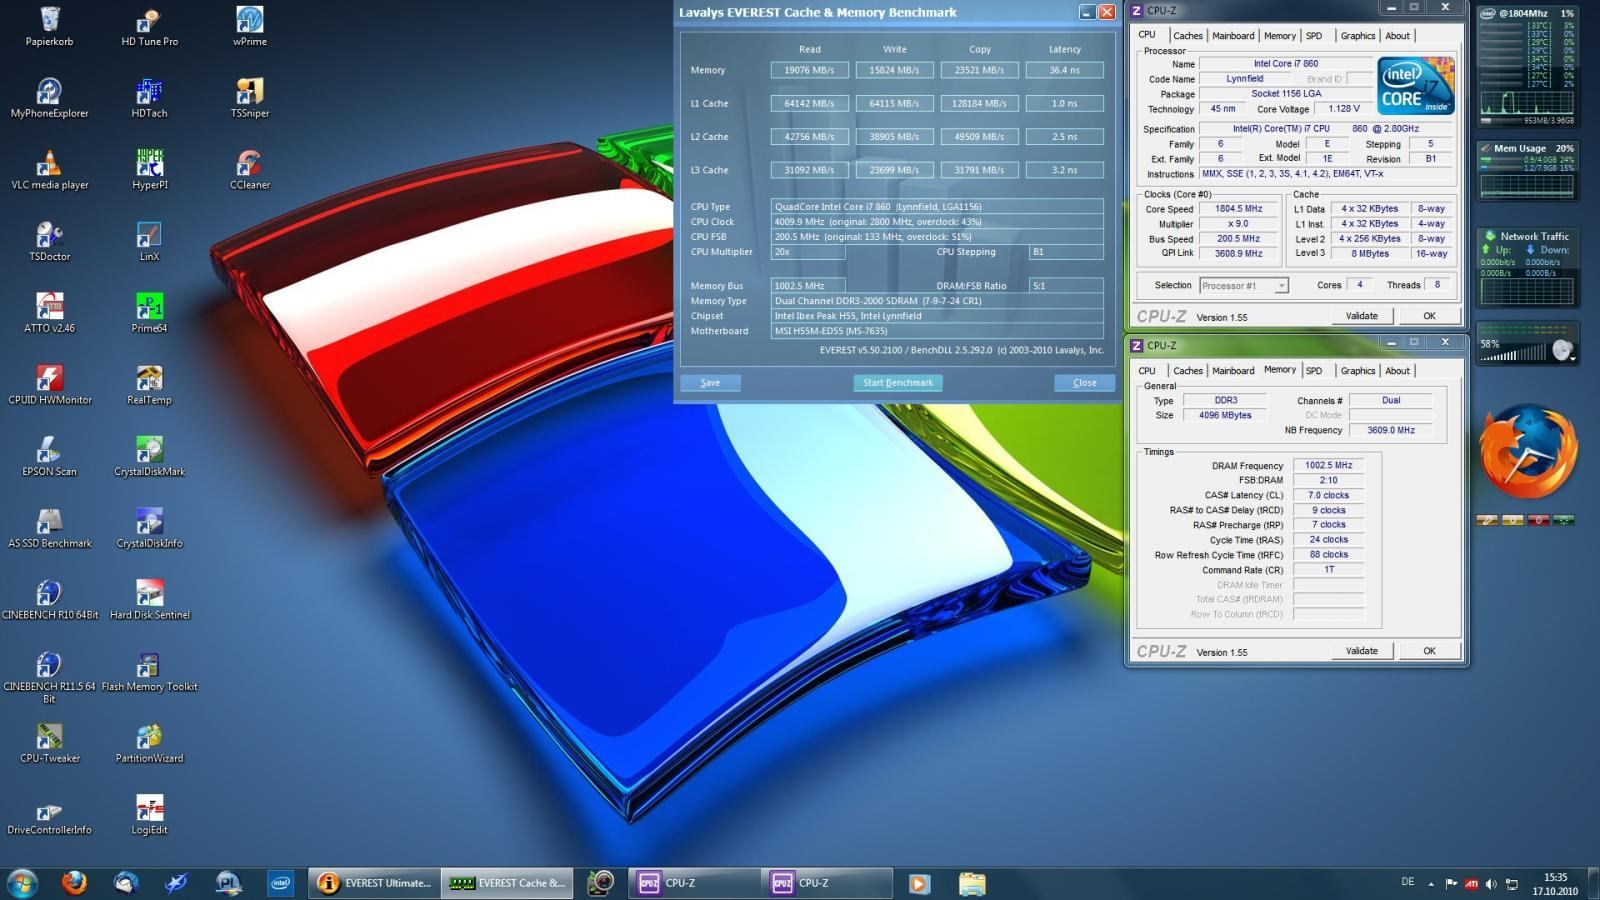Select CrystalDiskMark desktop icon
Screen dimensions: 1600x900
[x=149, y=458]
